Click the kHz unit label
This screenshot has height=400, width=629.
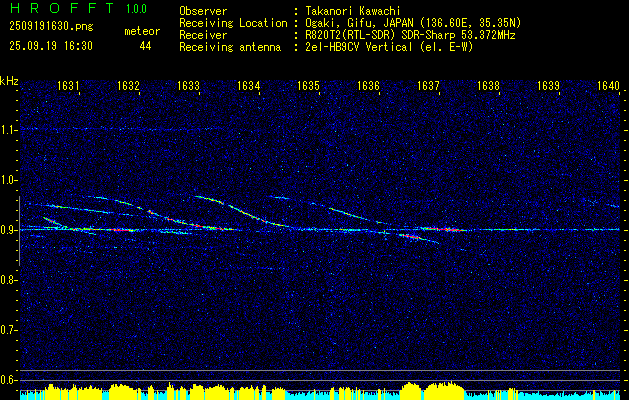coord(9,81)
